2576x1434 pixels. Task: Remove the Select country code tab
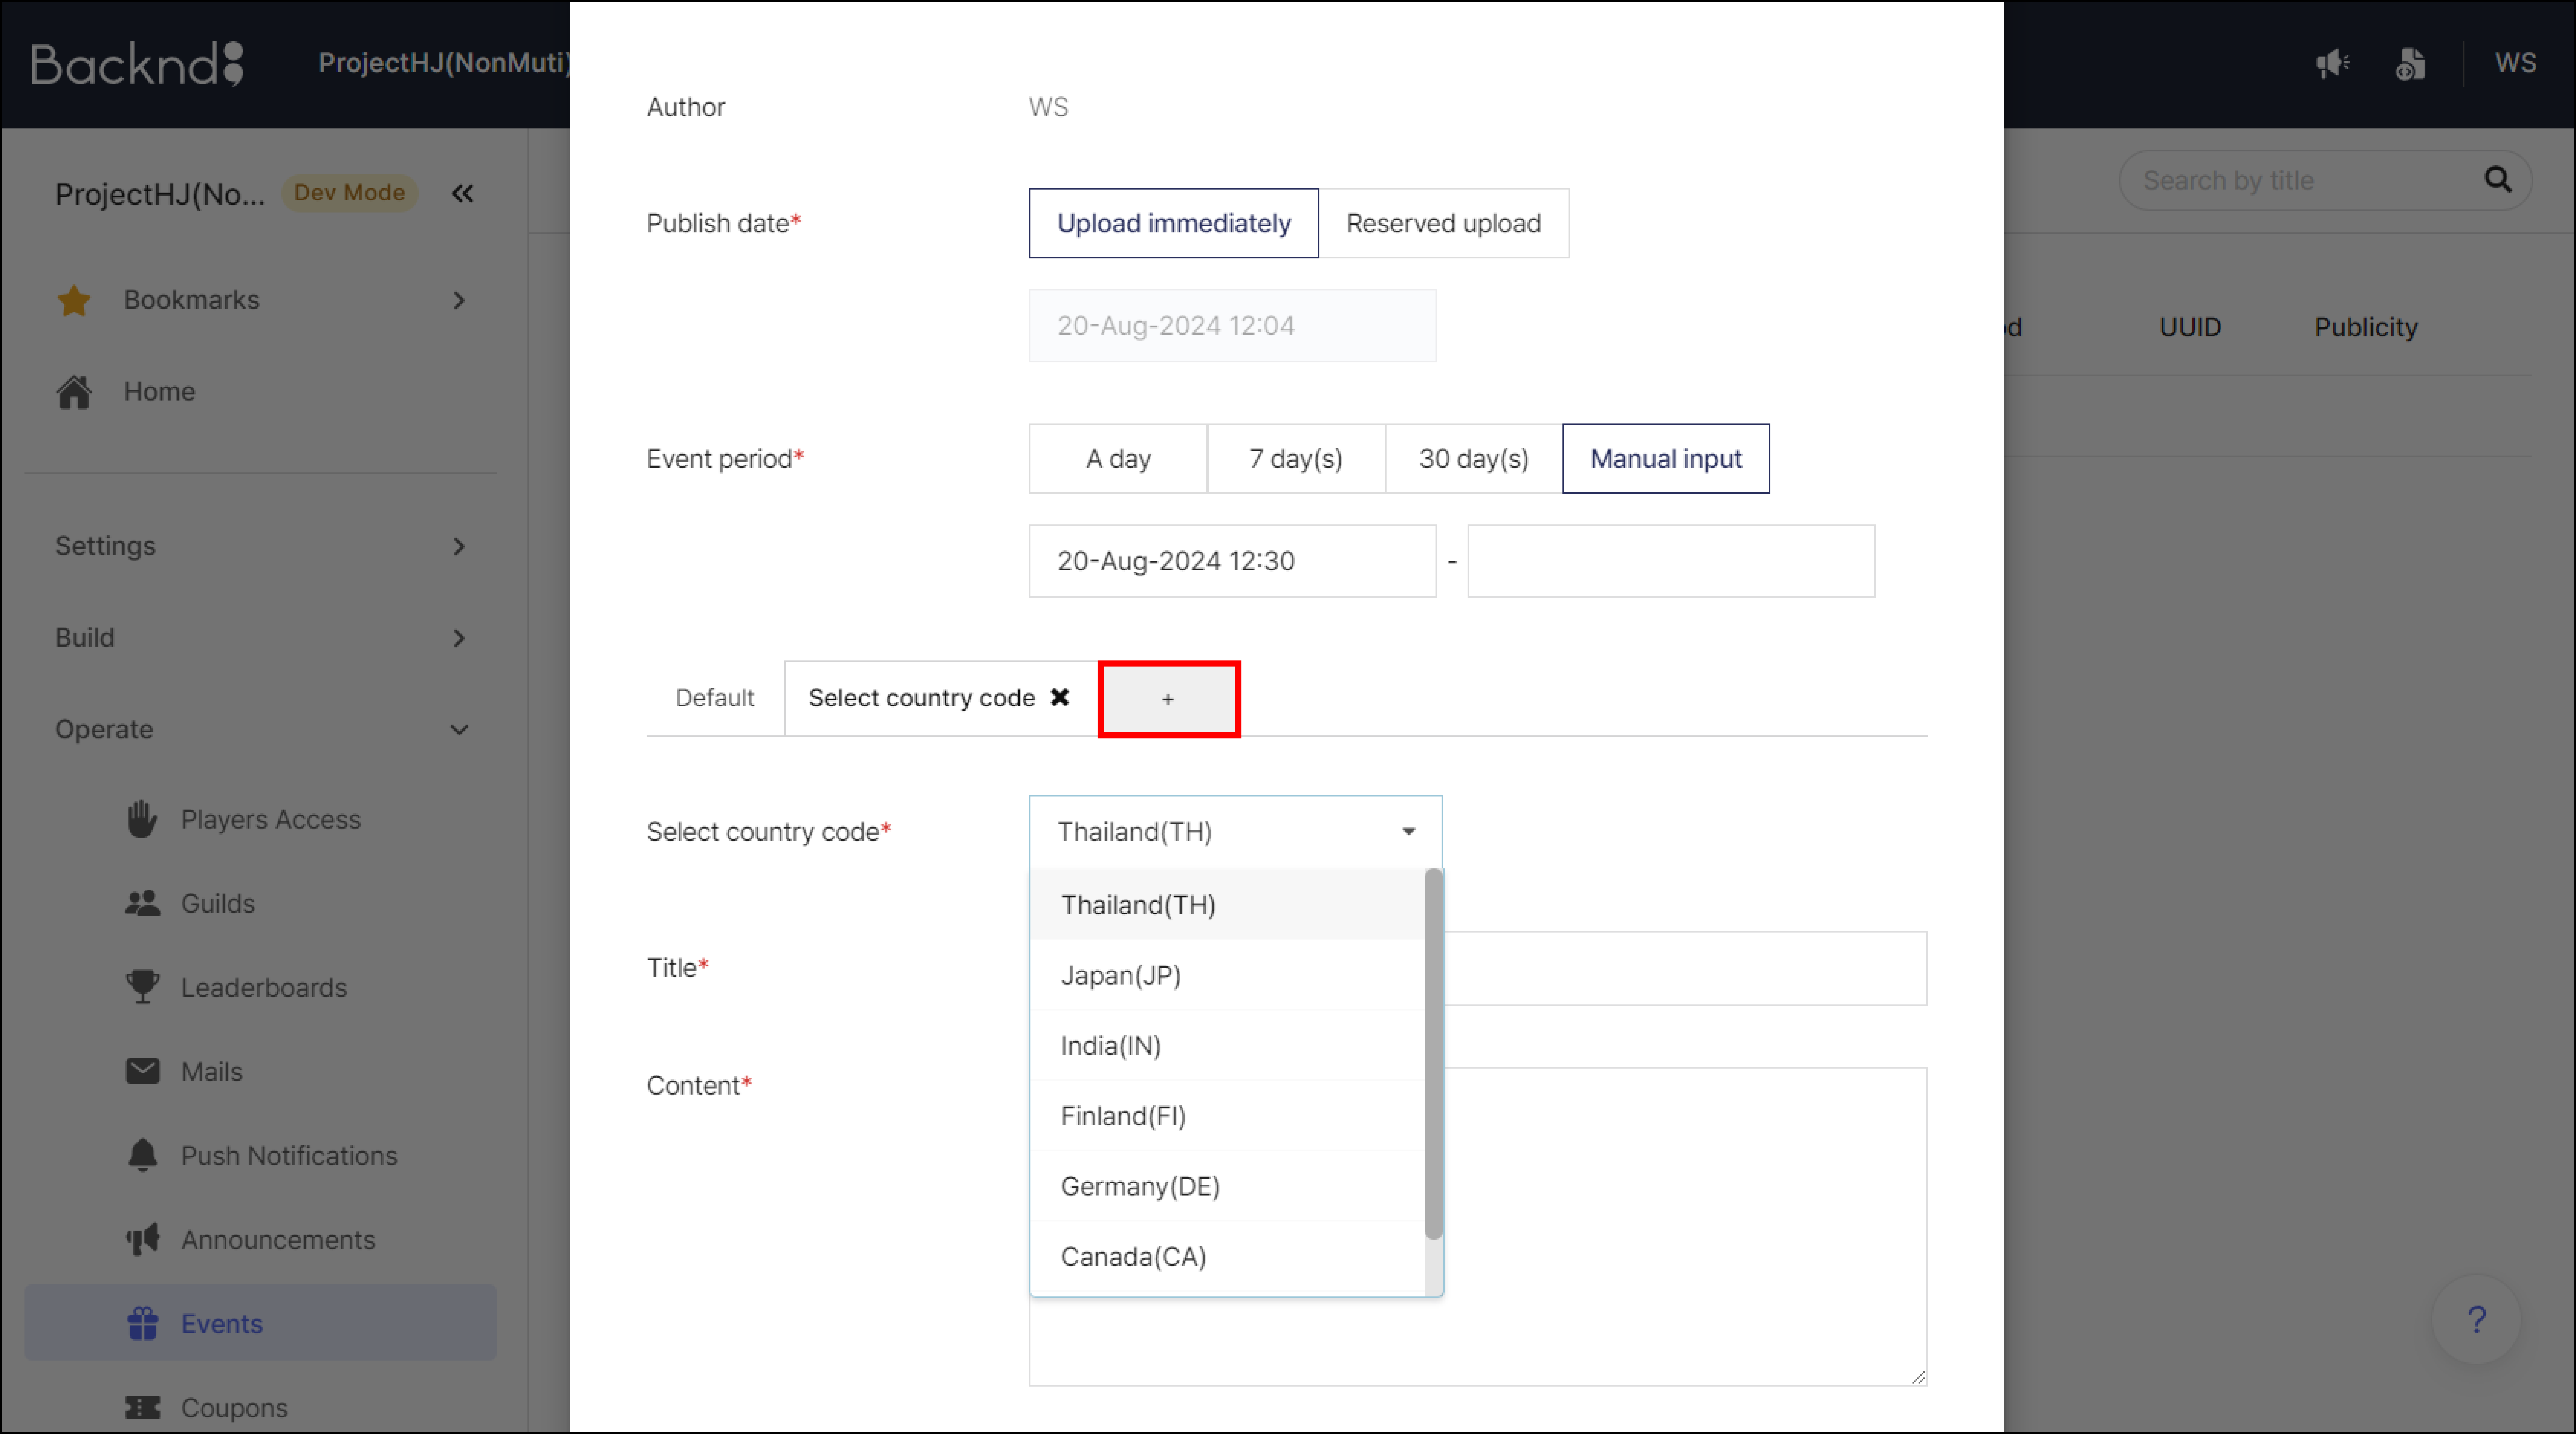[x=1060, y=697]
